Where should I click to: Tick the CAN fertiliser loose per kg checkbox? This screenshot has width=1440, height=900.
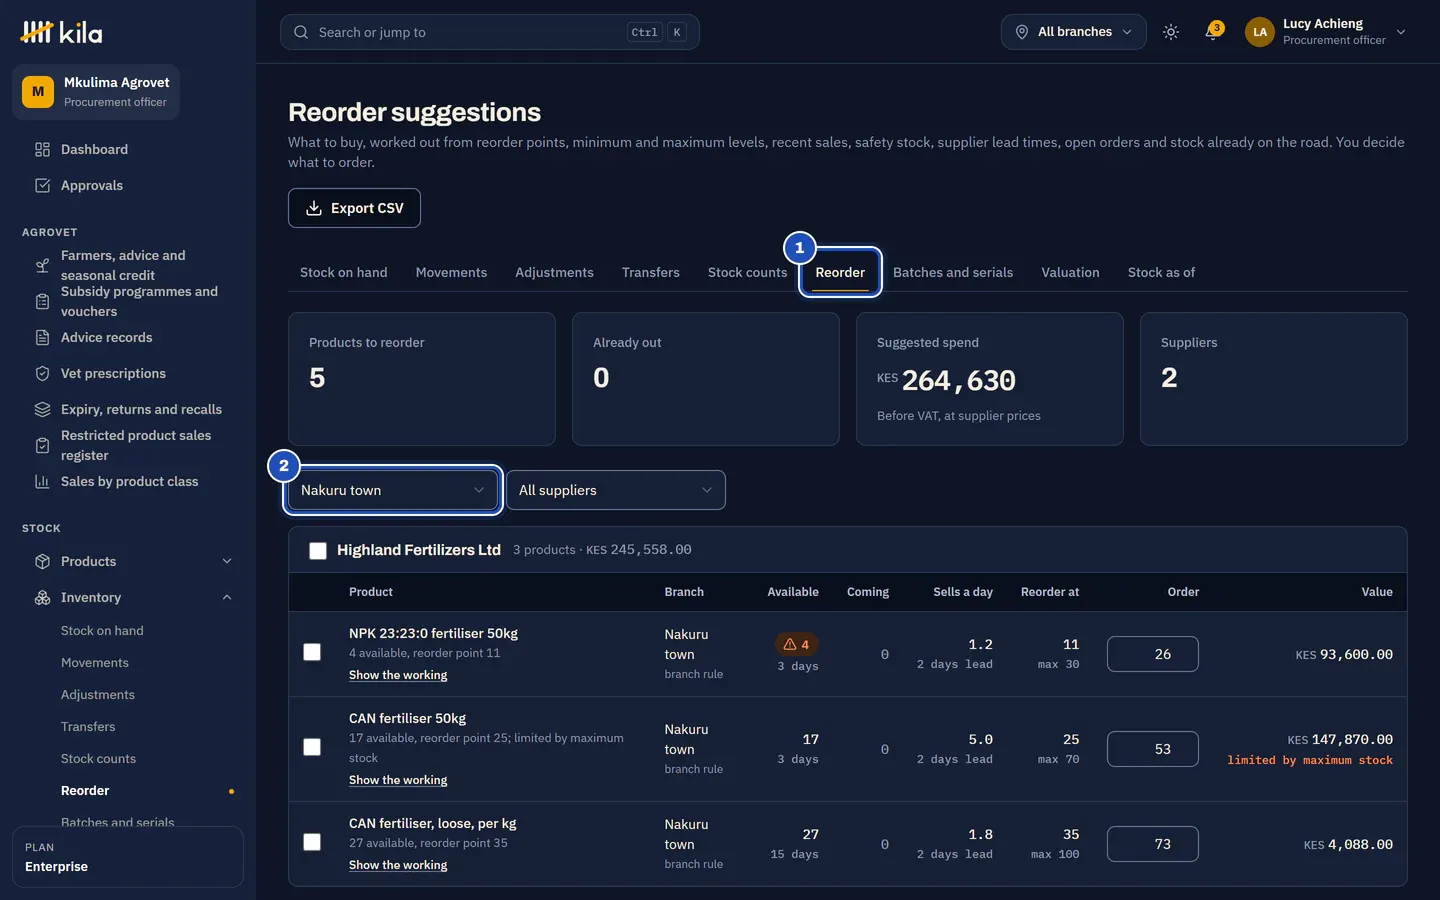pos(312,842)
